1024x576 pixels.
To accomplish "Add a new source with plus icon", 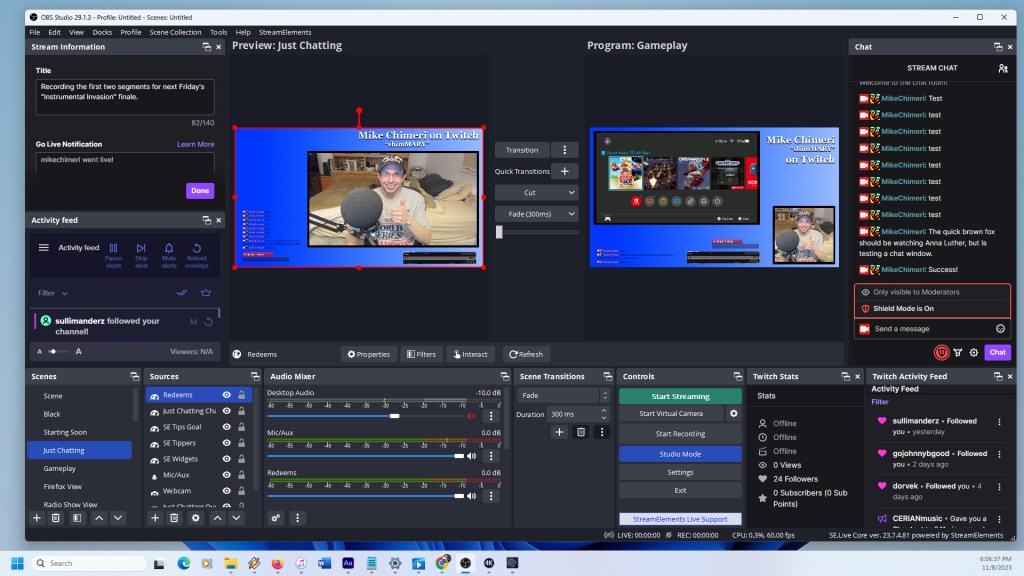I will tap(155, 518).
